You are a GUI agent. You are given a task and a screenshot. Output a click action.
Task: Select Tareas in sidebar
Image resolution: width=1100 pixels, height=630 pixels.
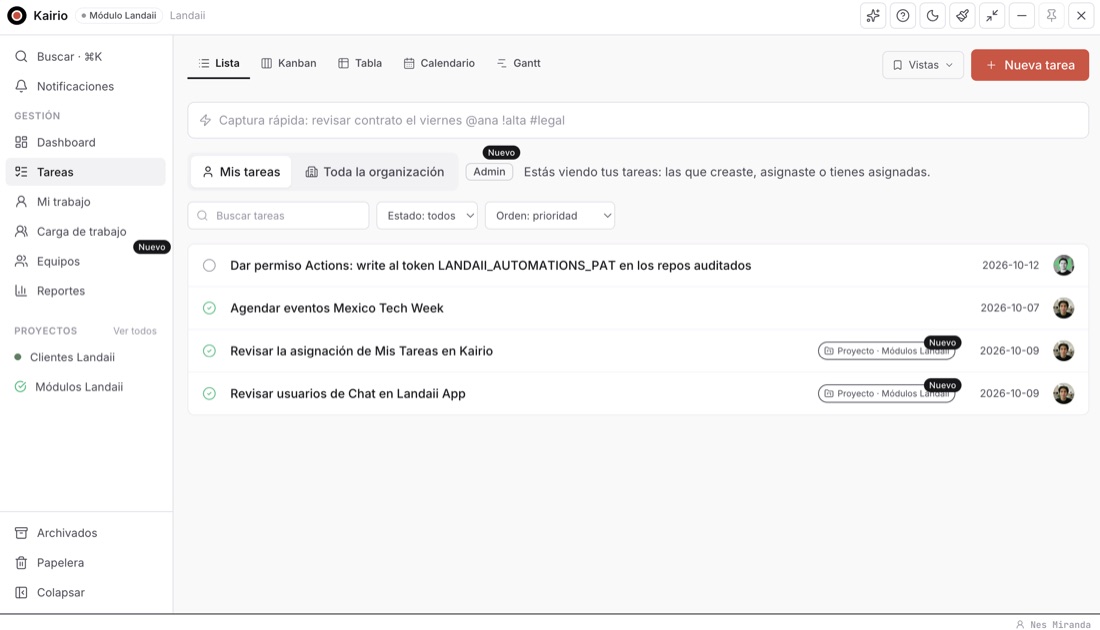tap(86, 172)
